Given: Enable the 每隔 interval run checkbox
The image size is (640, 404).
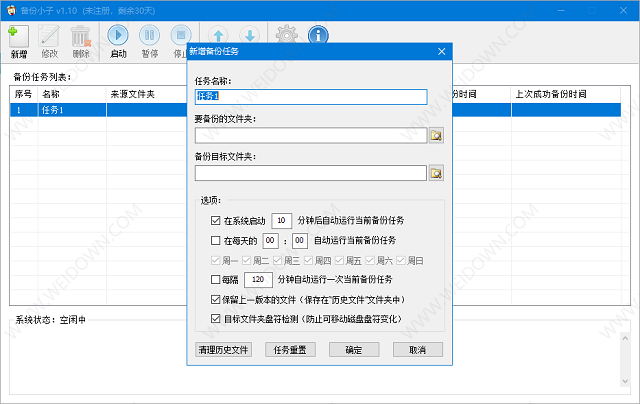Looking at the screenshot, I should coord(216,279).
